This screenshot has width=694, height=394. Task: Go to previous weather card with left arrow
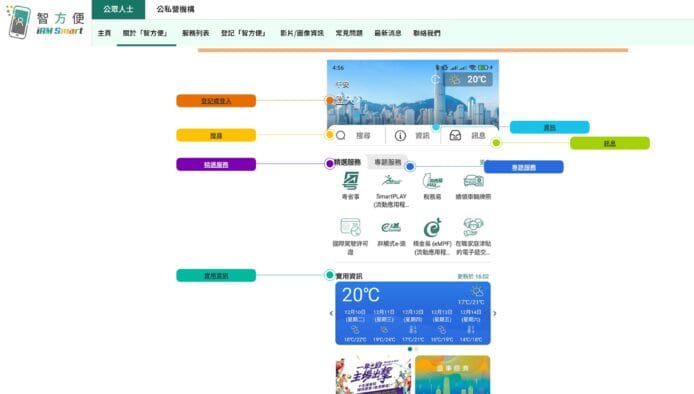click(331, 313)
